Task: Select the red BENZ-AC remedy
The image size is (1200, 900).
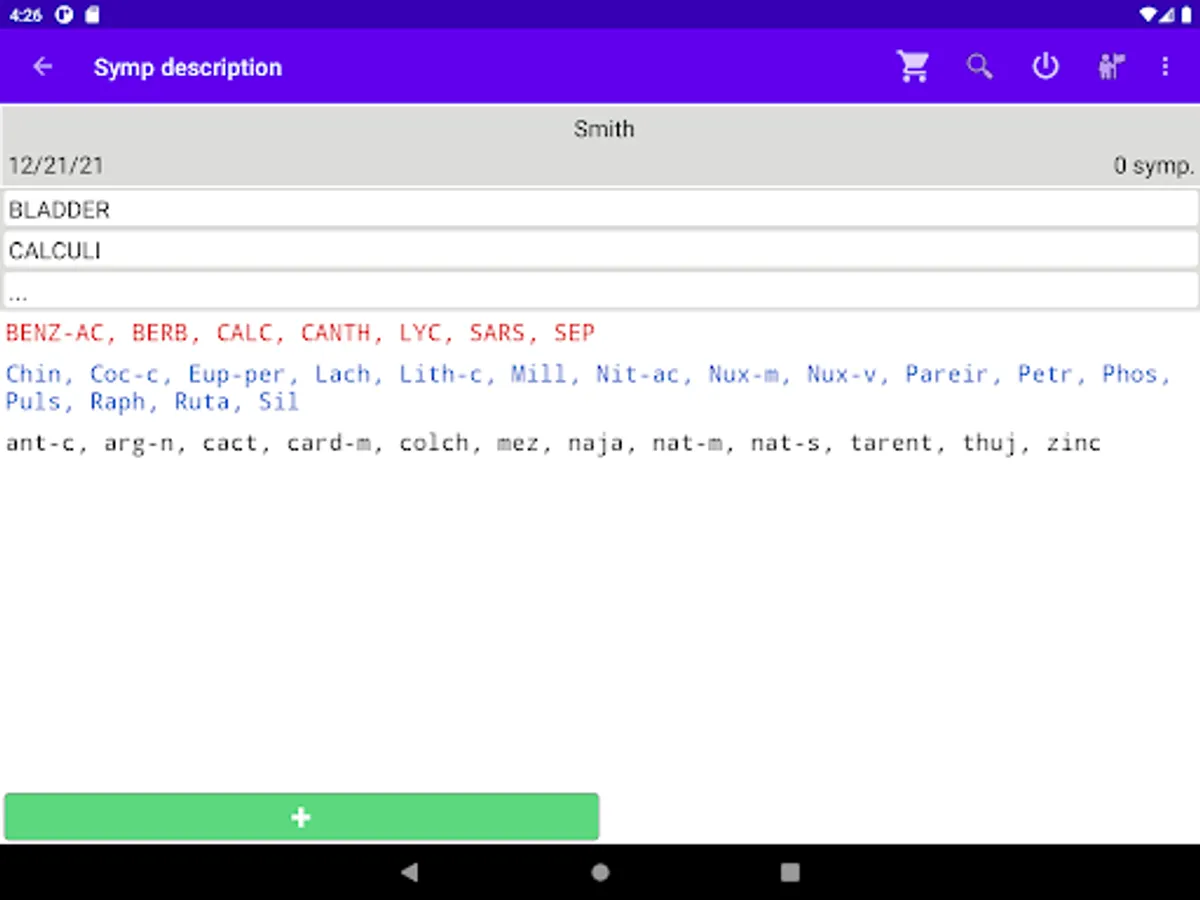Action: point(55,333)
